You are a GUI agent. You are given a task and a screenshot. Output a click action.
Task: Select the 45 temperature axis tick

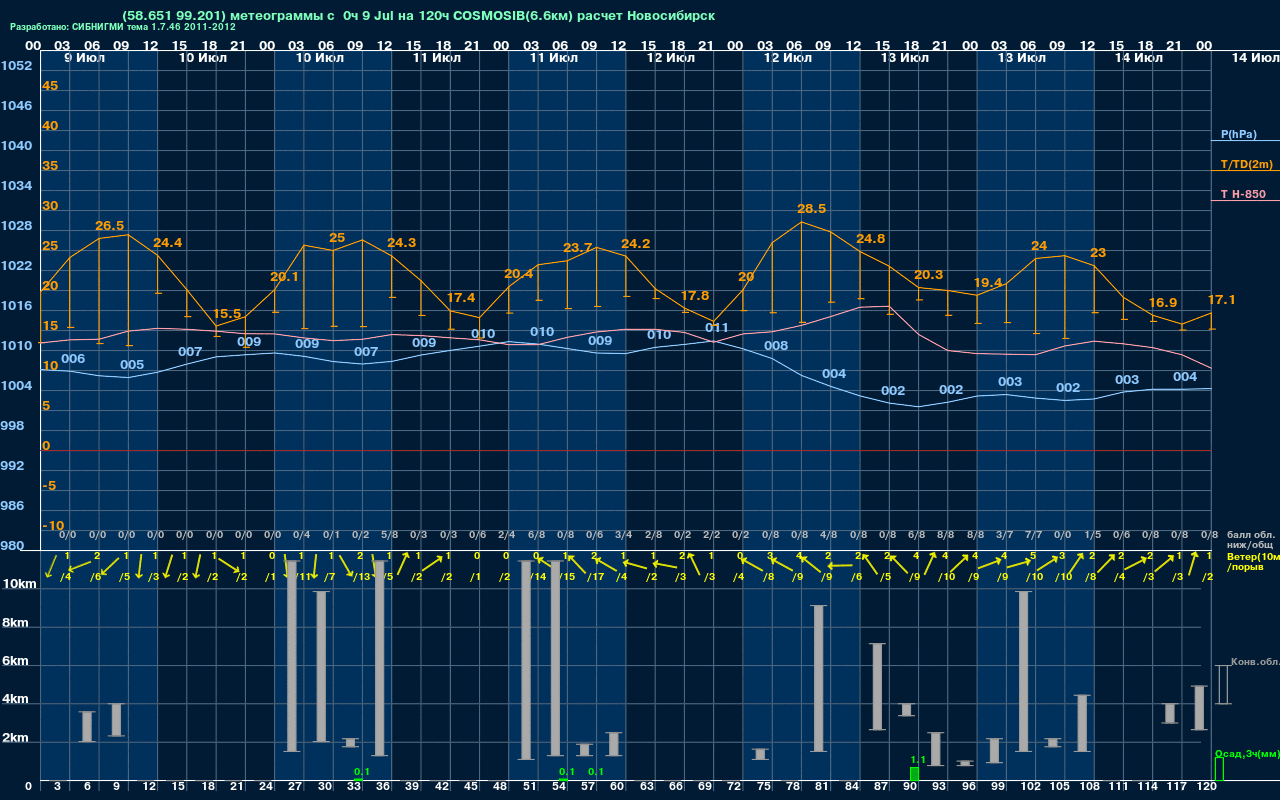pyautogui.click(x=50, y=86)
